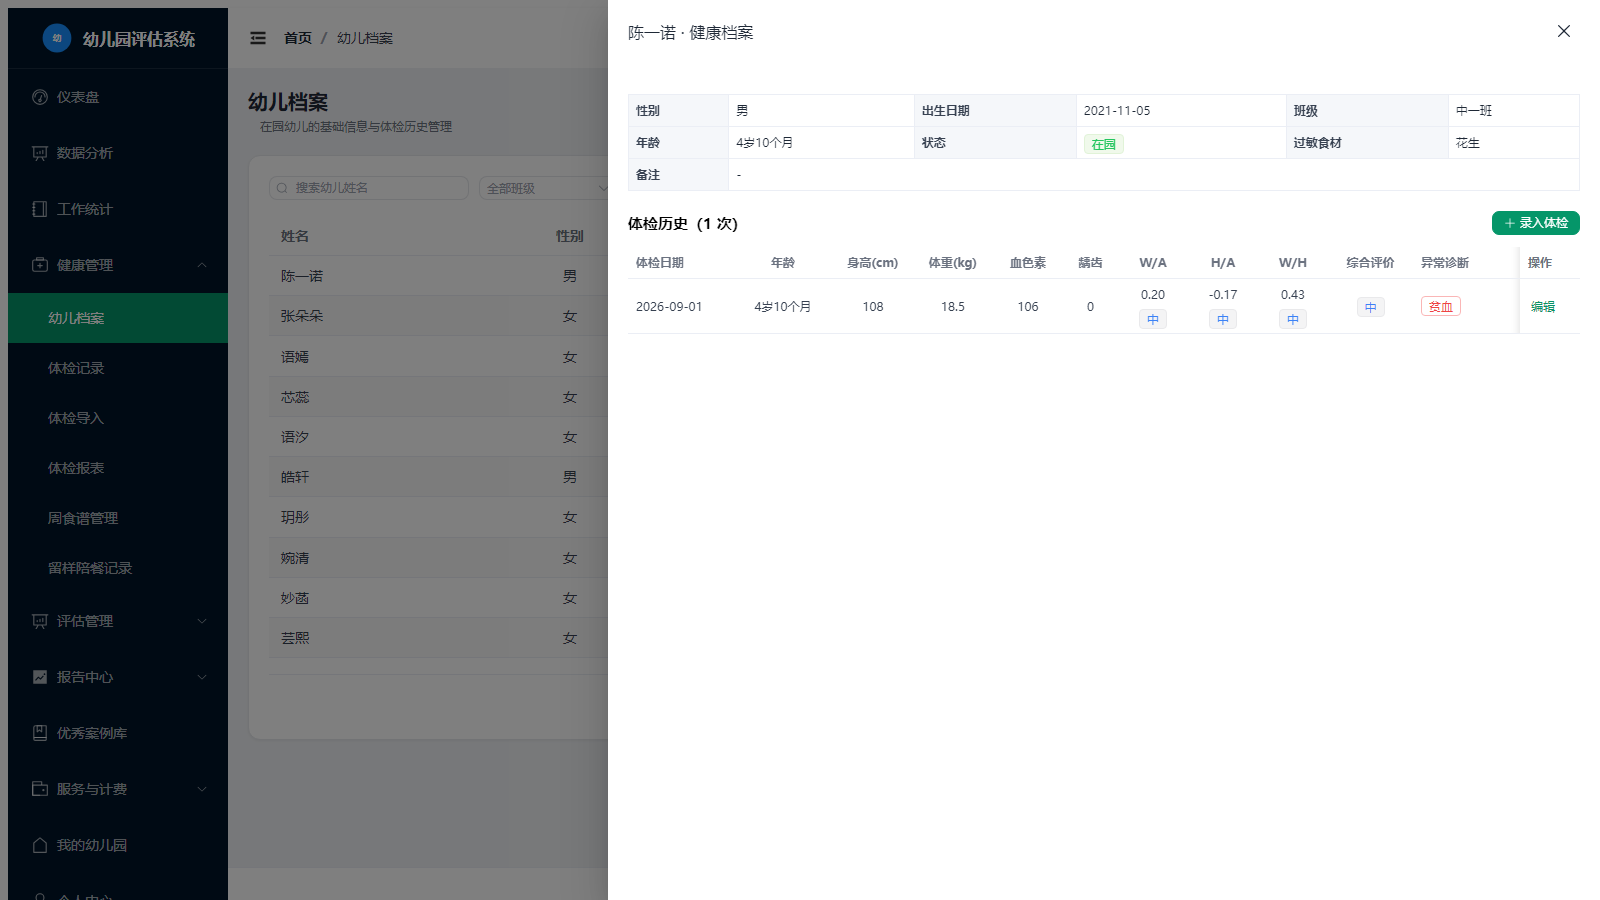Collapse the 健康管理 submenu chevron
The height and width of the screenshot is (900, 1600).
click(x=202, y=265)
